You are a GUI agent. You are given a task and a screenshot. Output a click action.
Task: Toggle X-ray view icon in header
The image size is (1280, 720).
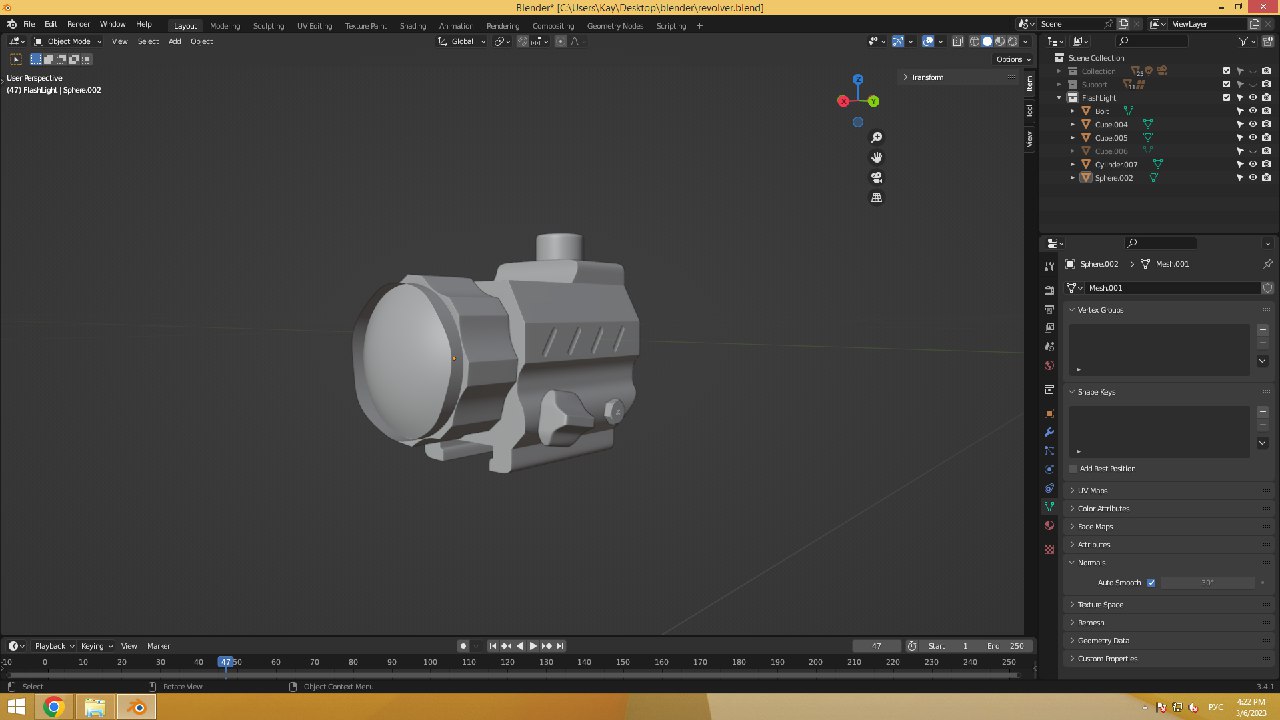coord(958,41)
